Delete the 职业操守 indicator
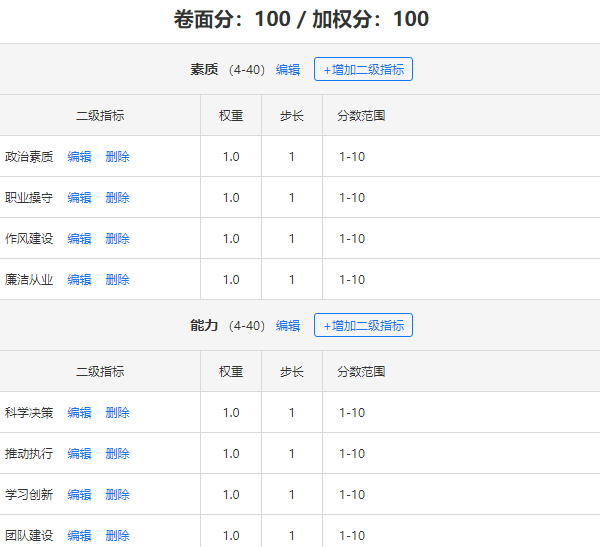 pos(117,198)
